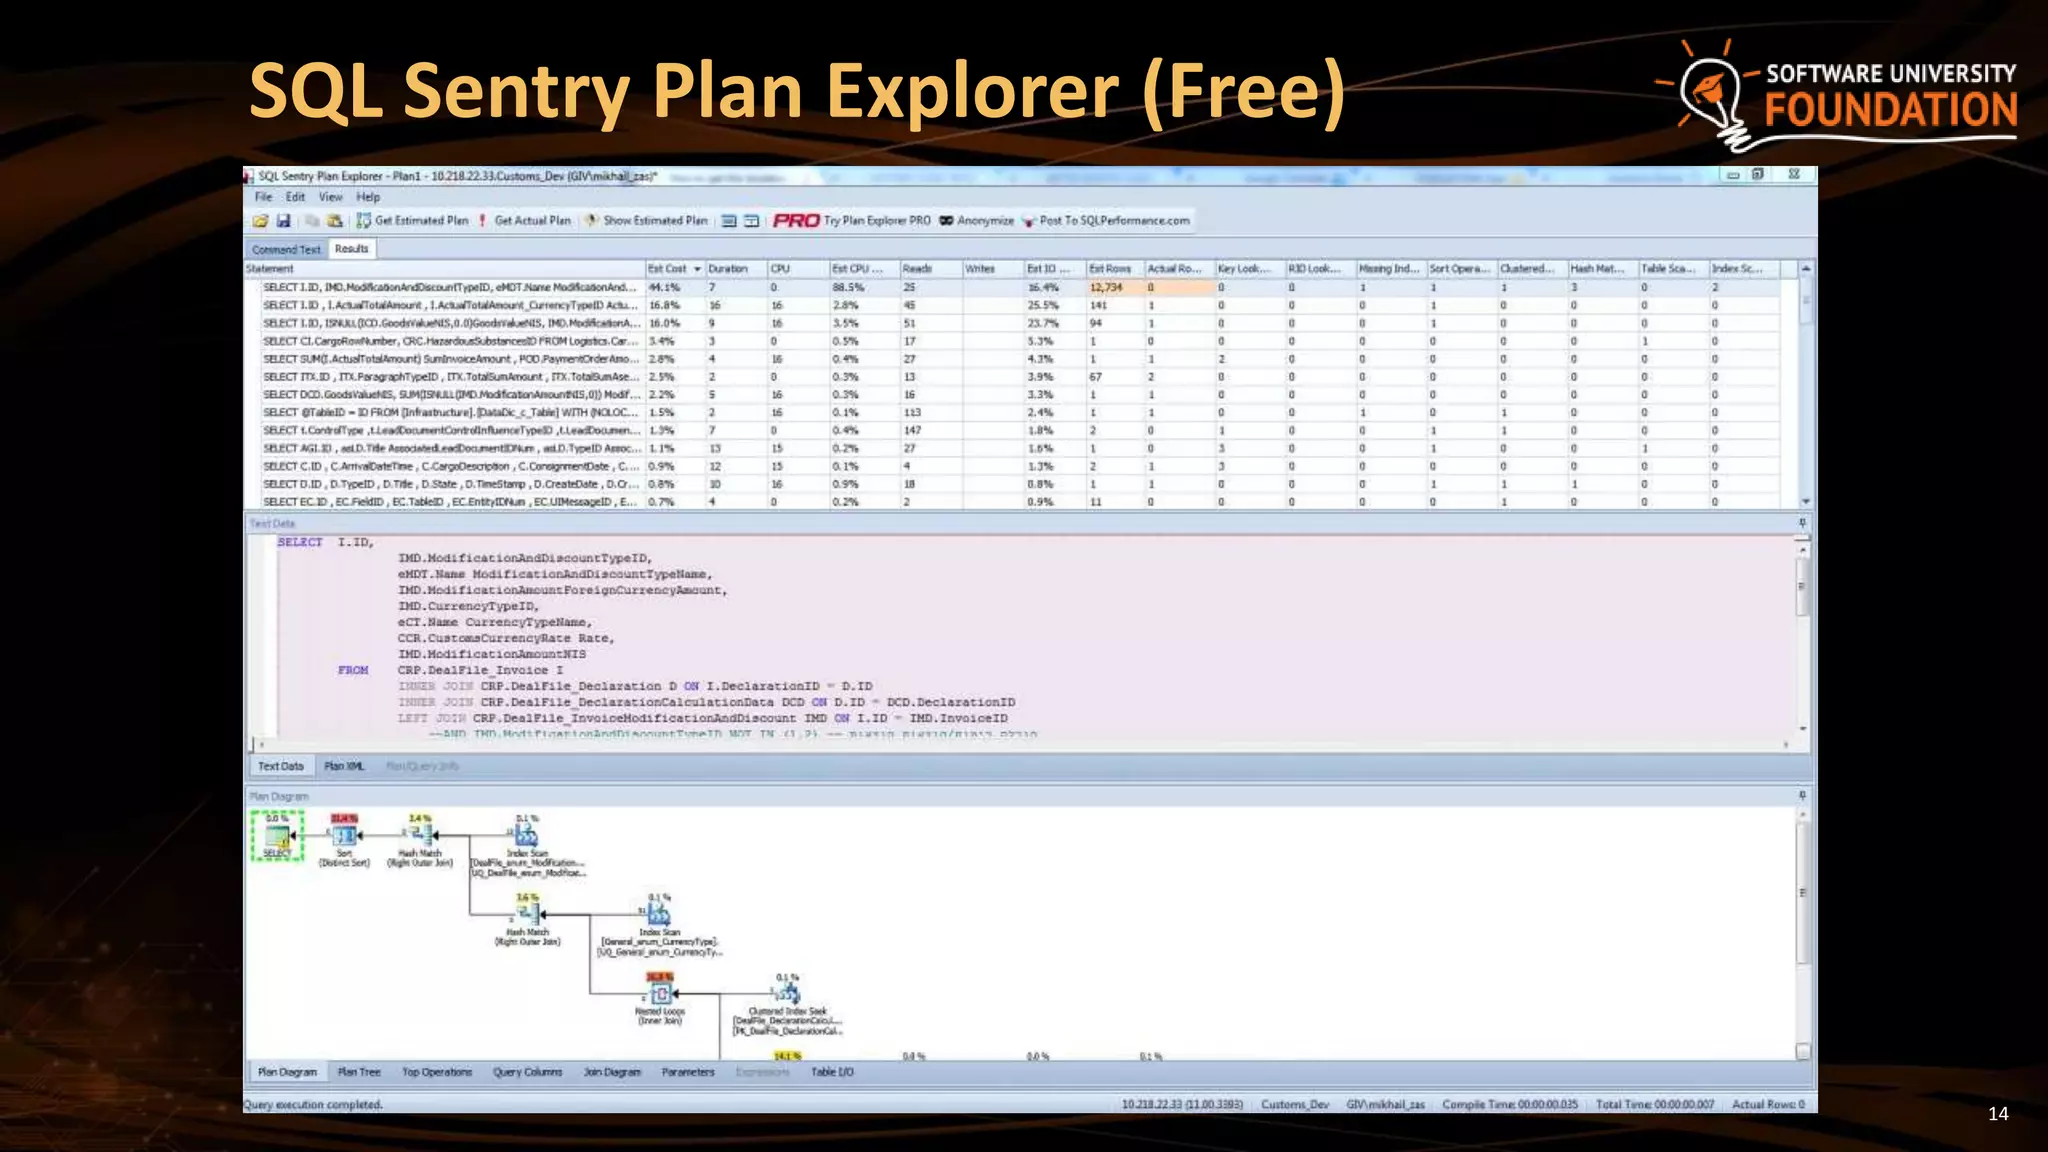Screen dimensions: 2048x1152
Task: Select row 'SELECT CI.CargoRowNumber, CRC.Hazardous...'
Action: point(1011,341)
